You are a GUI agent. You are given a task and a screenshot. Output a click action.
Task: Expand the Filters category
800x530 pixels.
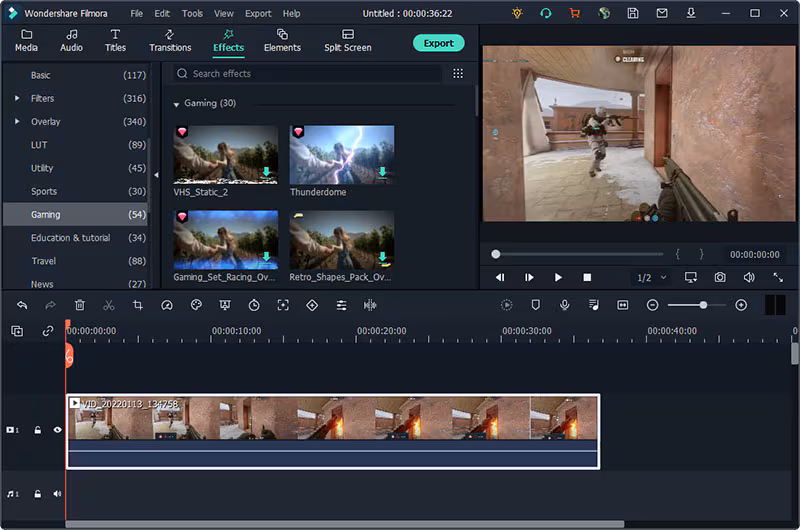(17, 98)
